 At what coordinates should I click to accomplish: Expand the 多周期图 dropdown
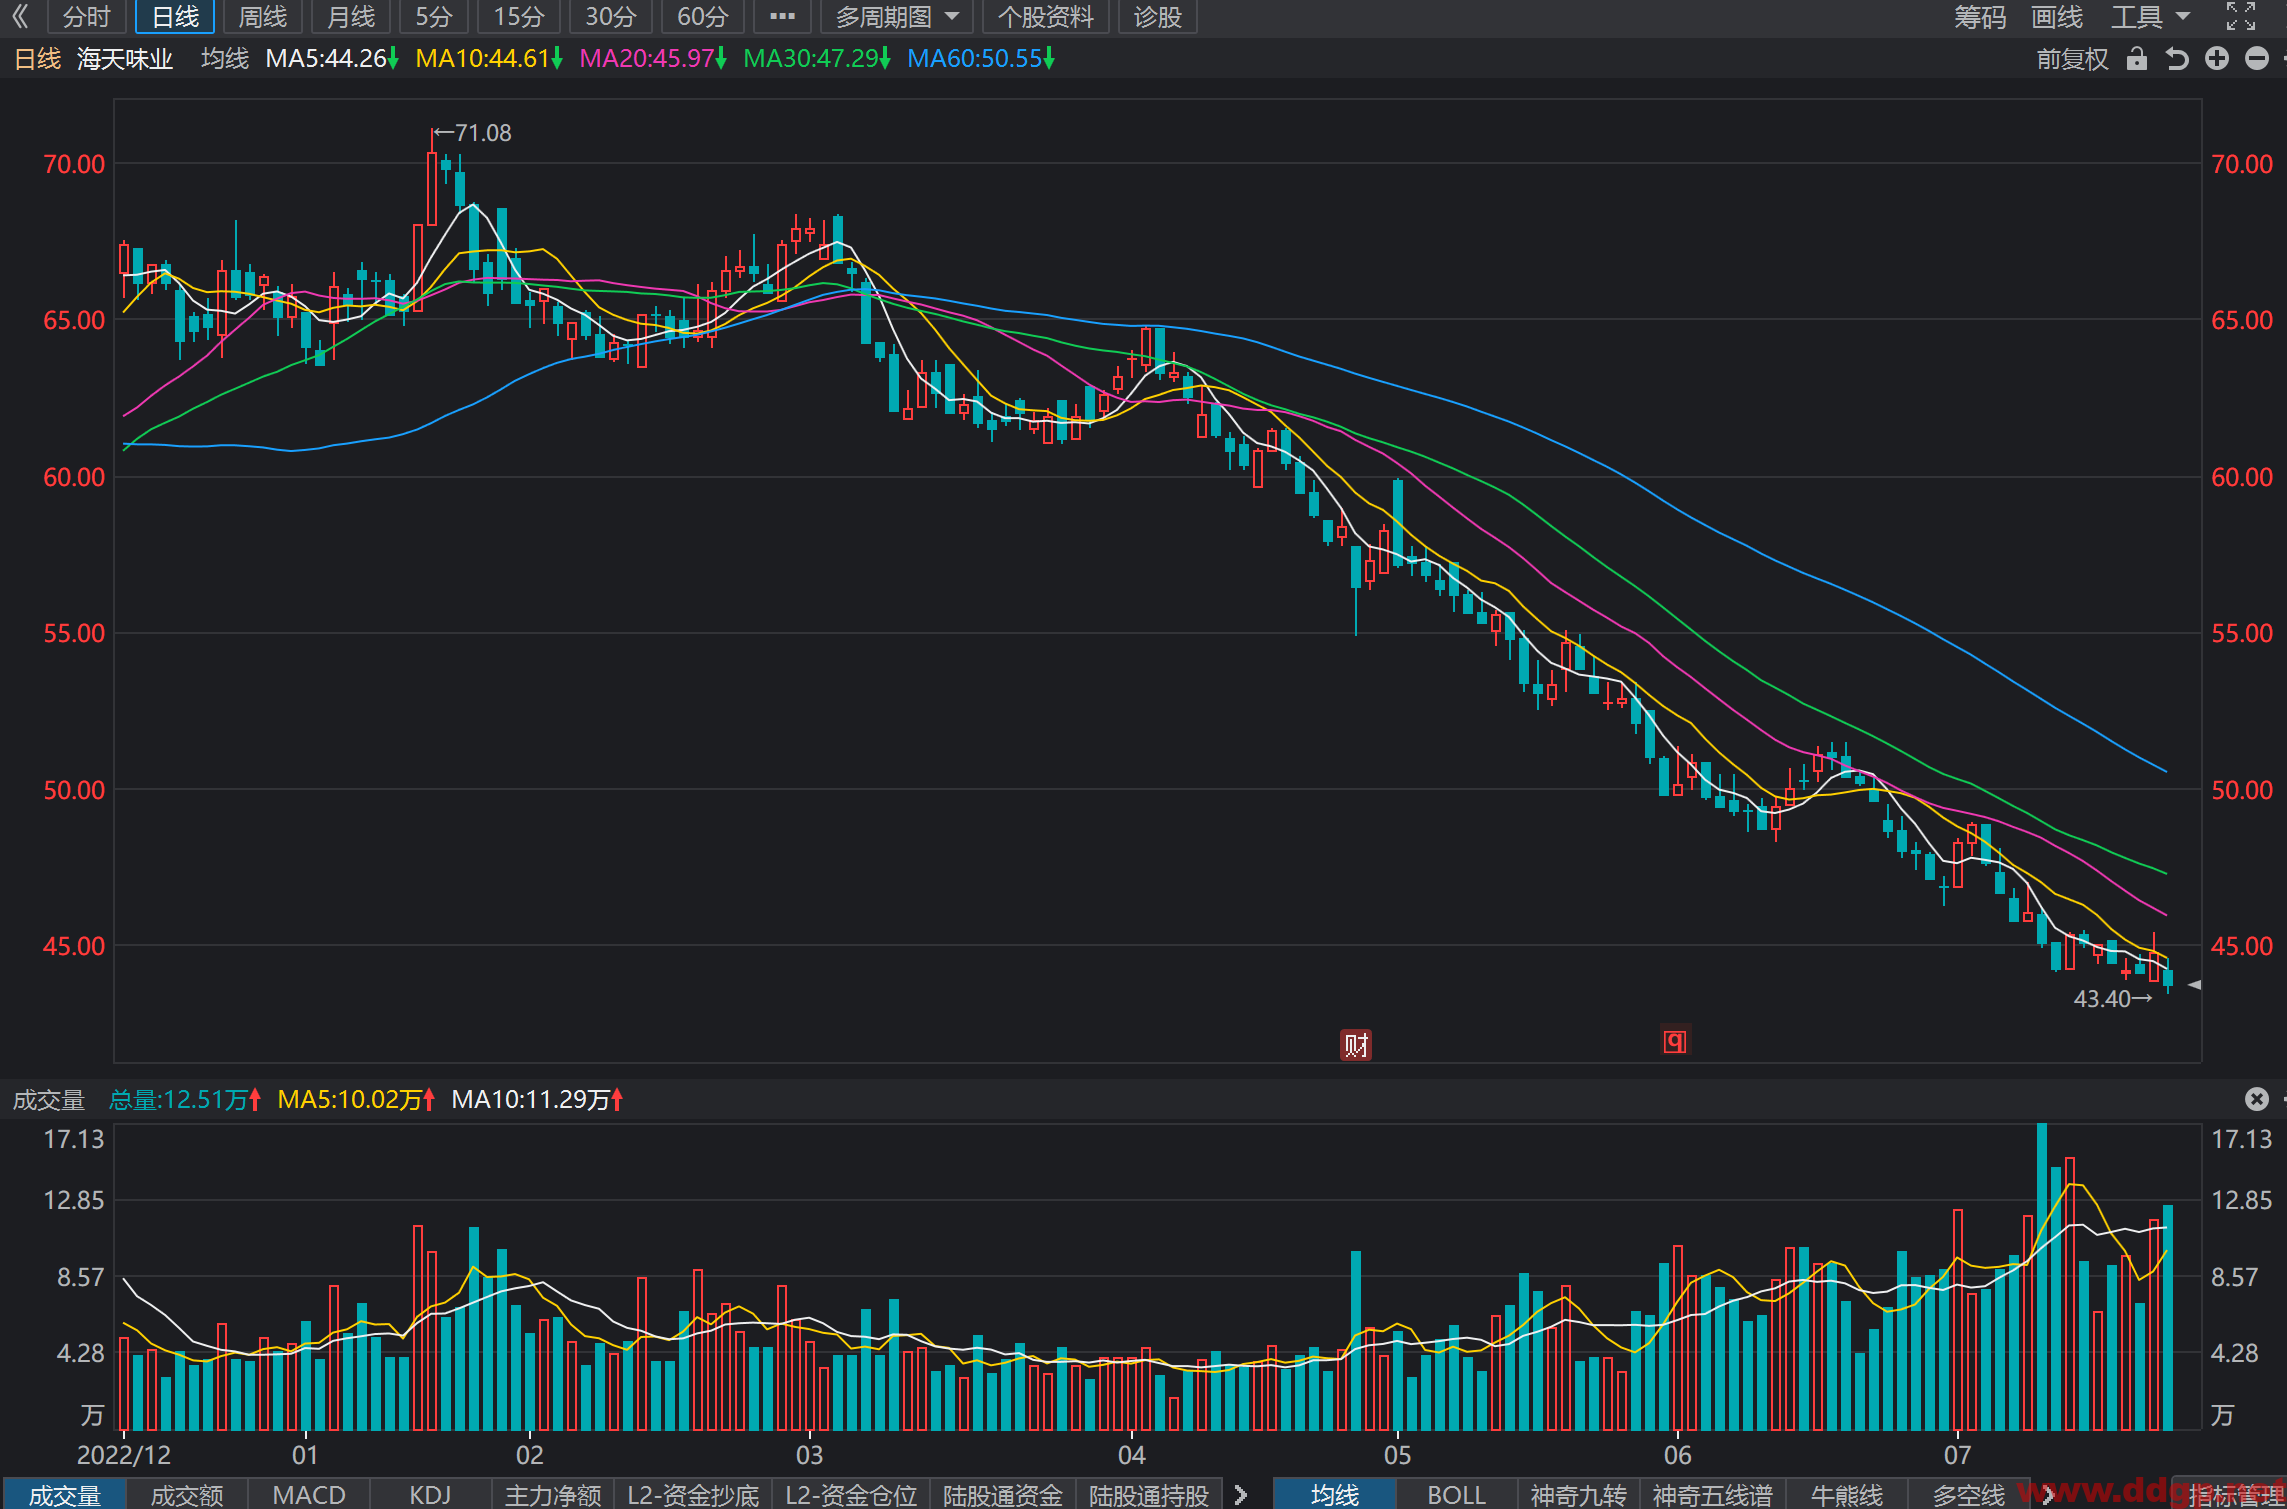pyautogui.click(x=897, y=16)
